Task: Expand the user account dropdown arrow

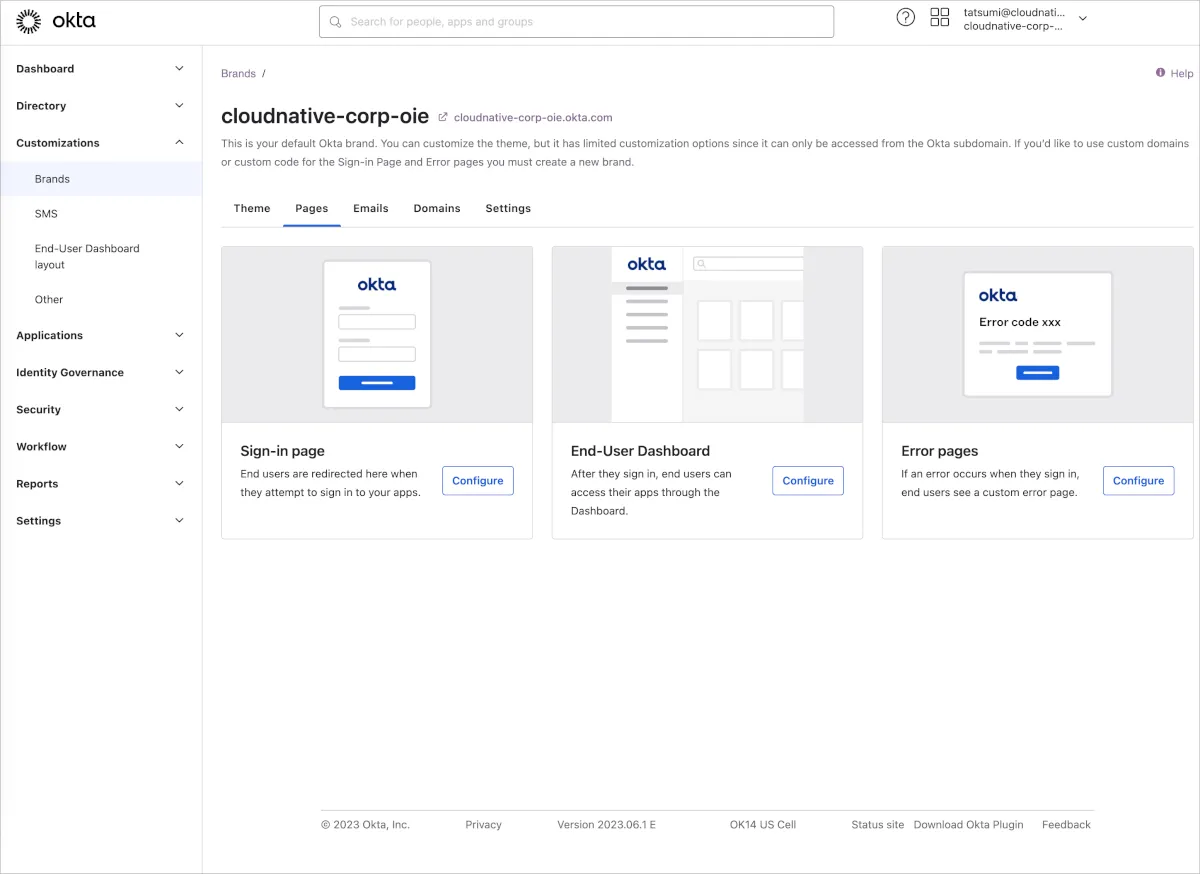Action: pyautogui.click(x=1082, y=19)
